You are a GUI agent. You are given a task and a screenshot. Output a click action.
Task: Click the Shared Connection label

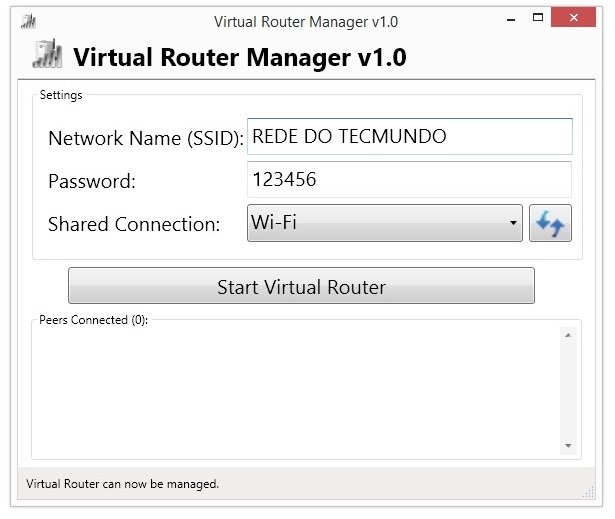point(134,224)
